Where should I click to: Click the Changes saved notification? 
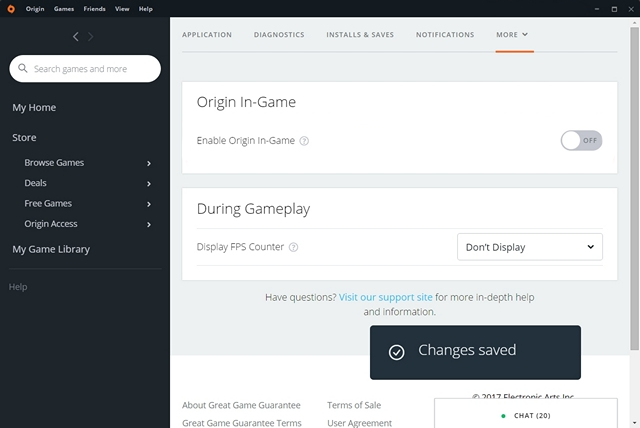pos(475,353)
